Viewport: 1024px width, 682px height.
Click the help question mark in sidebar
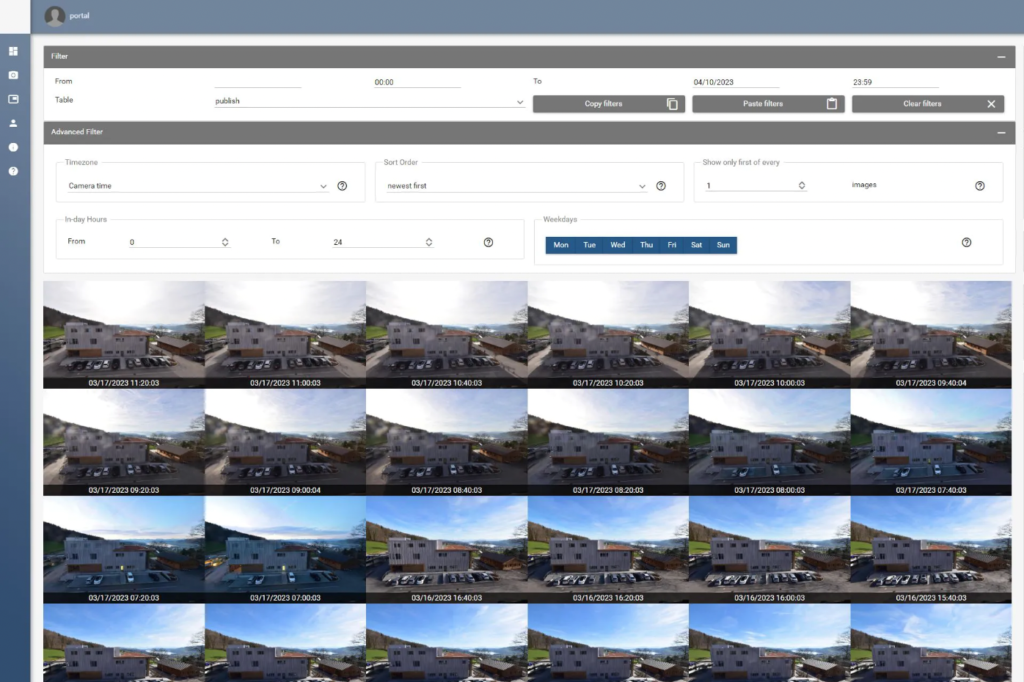13,171
